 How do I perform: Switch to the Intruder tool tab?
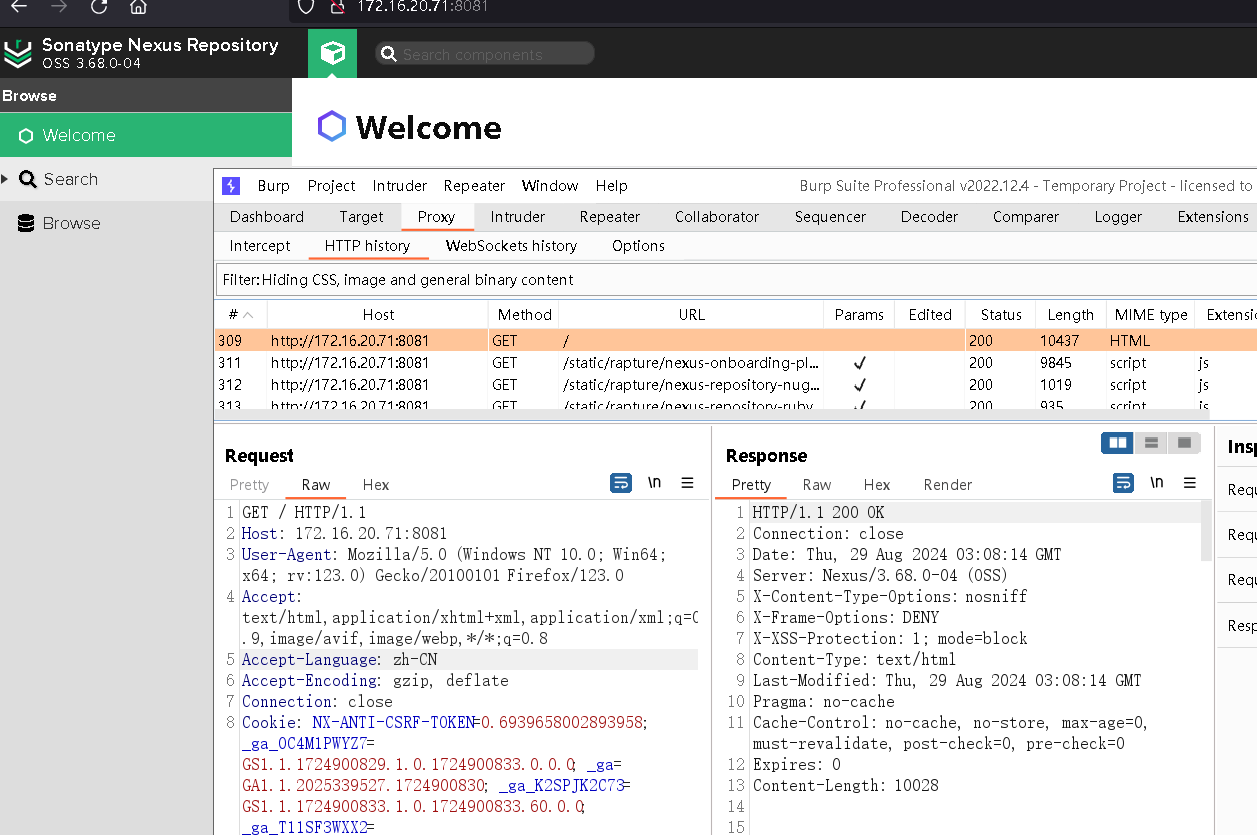coord(518,217)
